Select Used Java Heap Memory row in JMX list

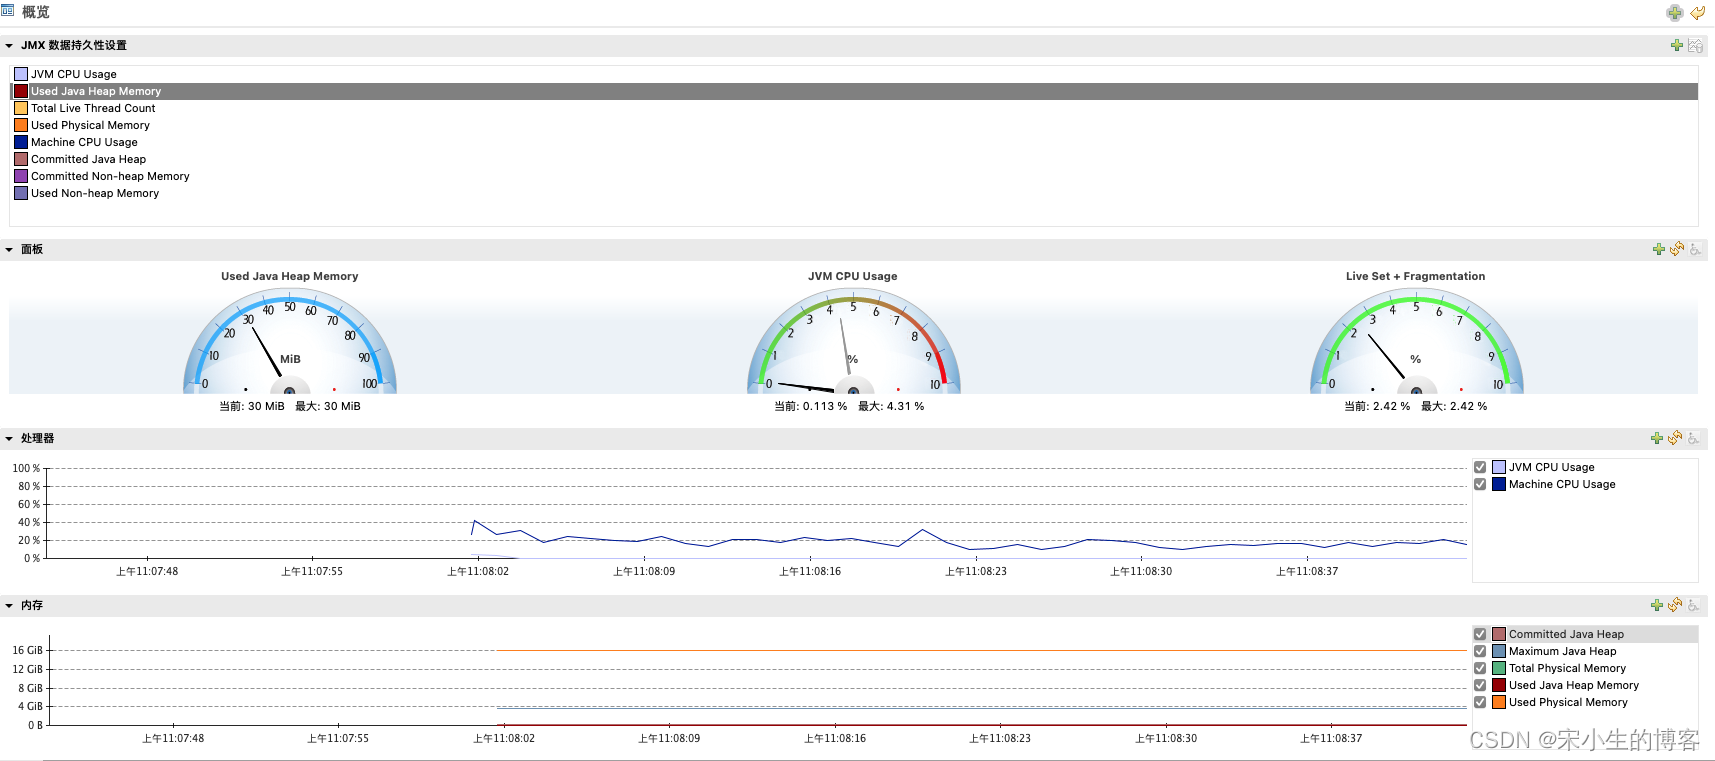(854, 91)
